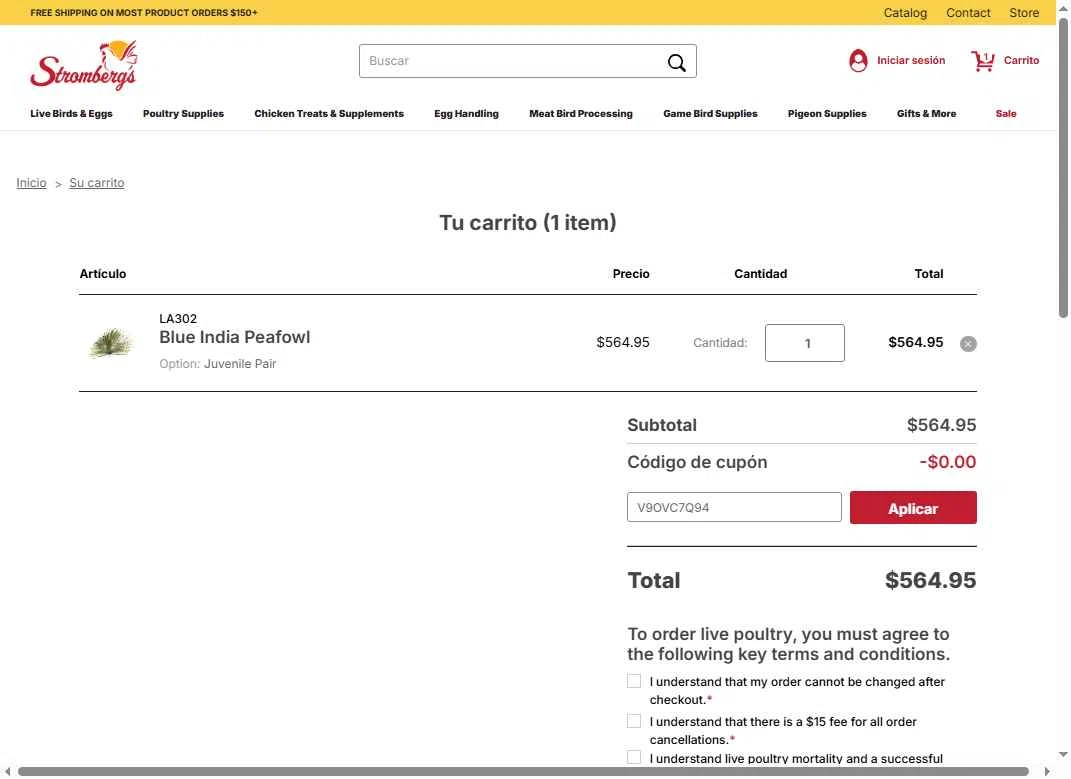Check 'order cannot be changed after checkout'

(634, 681)
